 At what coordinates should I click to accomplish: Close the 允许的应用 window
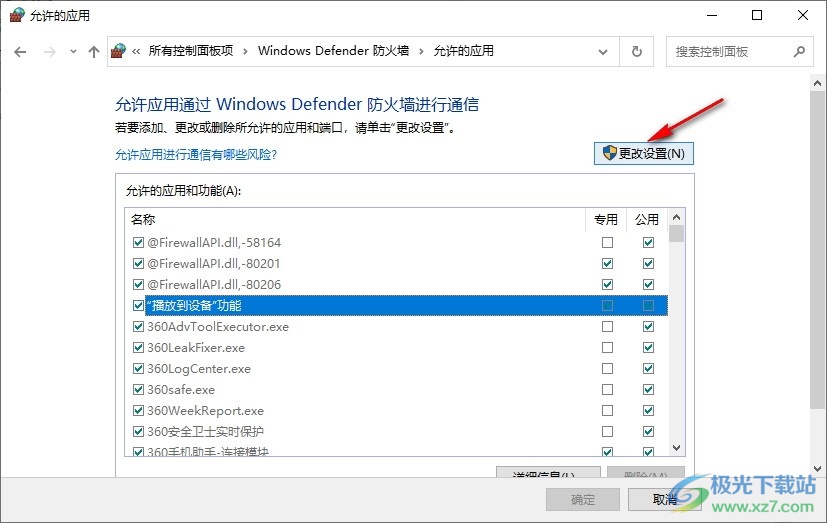[x=803, y=15]
